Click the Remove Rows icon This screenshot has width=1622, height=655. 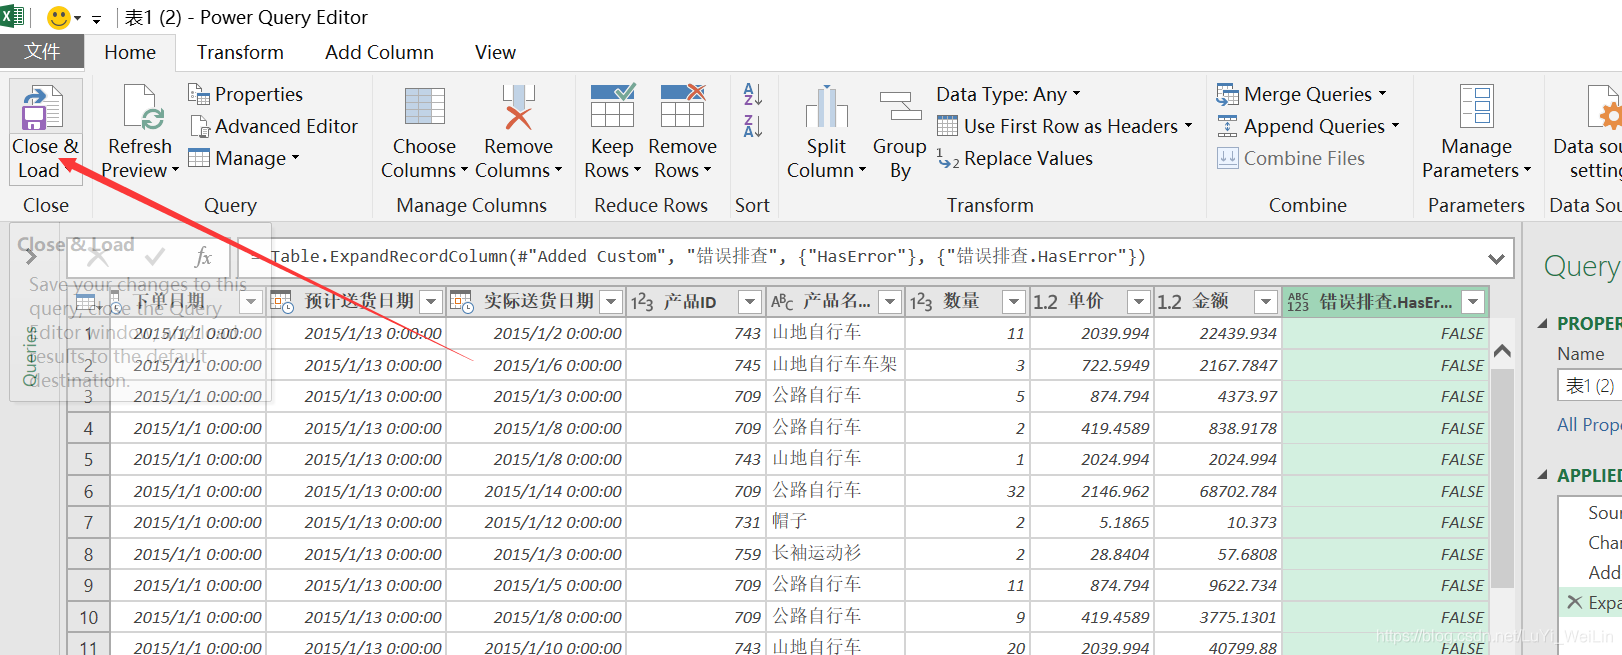click(x=683, y=106)
